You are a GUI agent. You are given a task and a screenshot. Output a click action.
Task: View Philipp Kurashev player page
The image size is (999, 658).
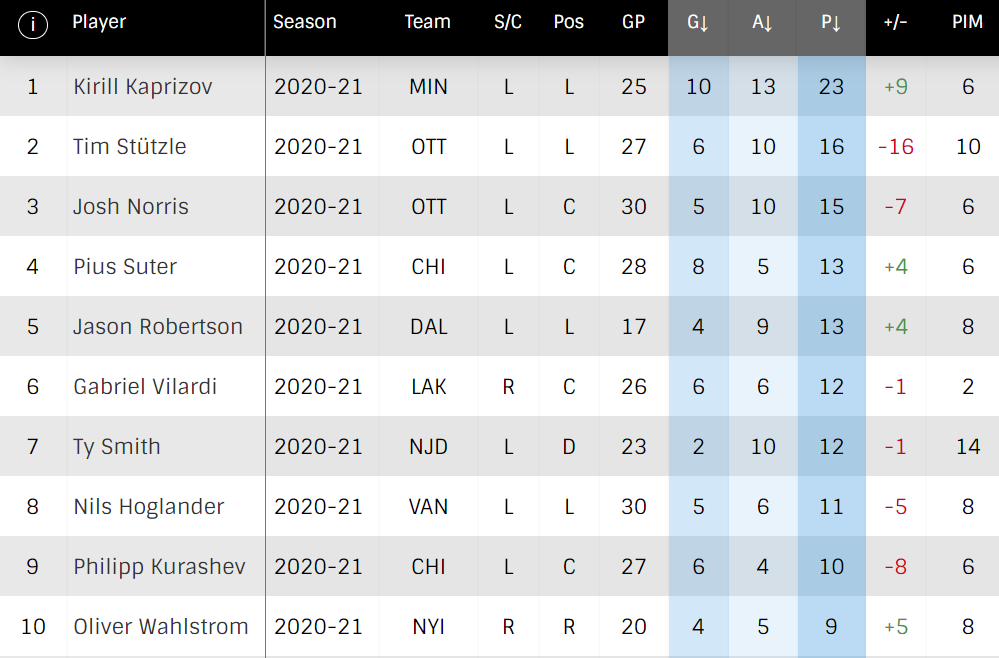coord(159,567)
